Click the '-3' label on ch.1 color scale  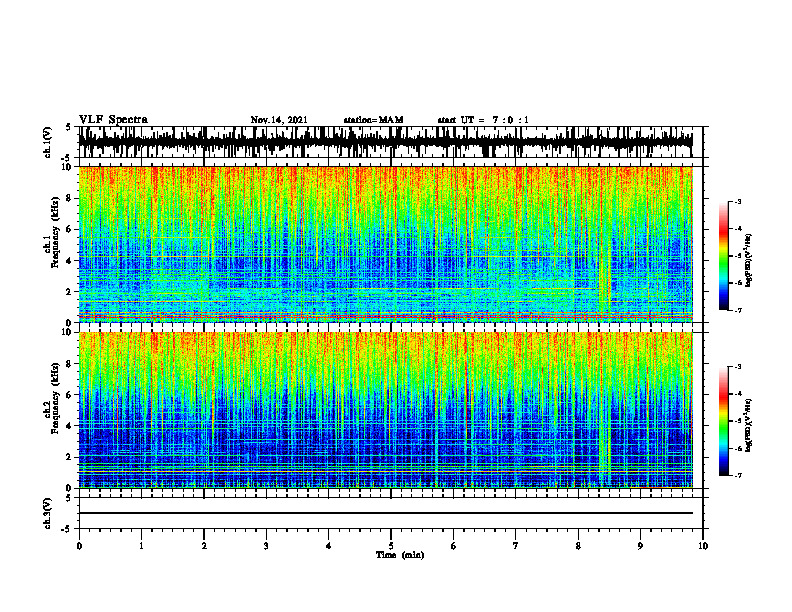coord(737,202)
